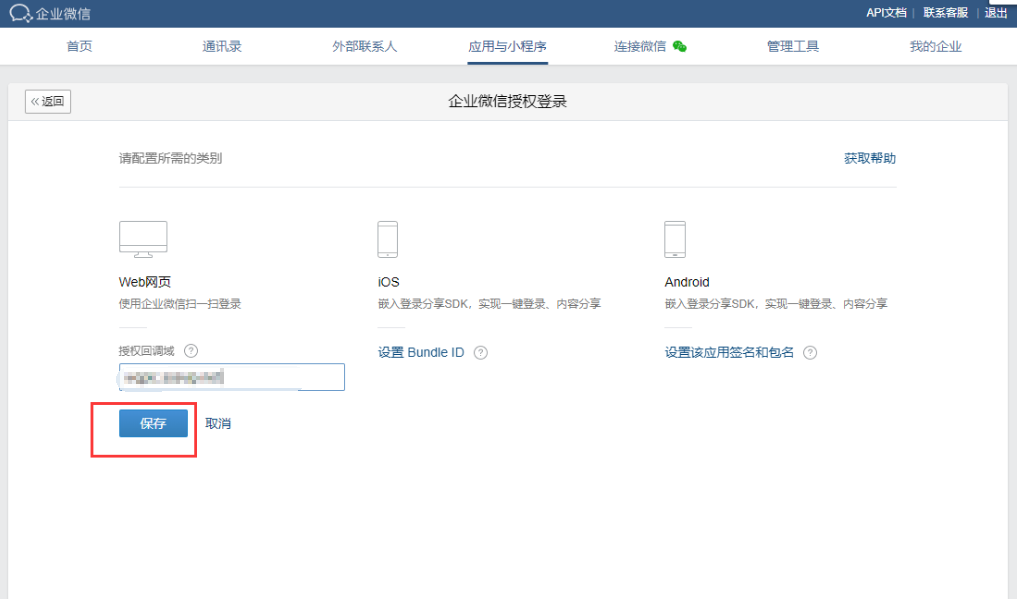Open help tooltip next to 授权回调域
Viewport: 1018px width, 601px height.
191,351
